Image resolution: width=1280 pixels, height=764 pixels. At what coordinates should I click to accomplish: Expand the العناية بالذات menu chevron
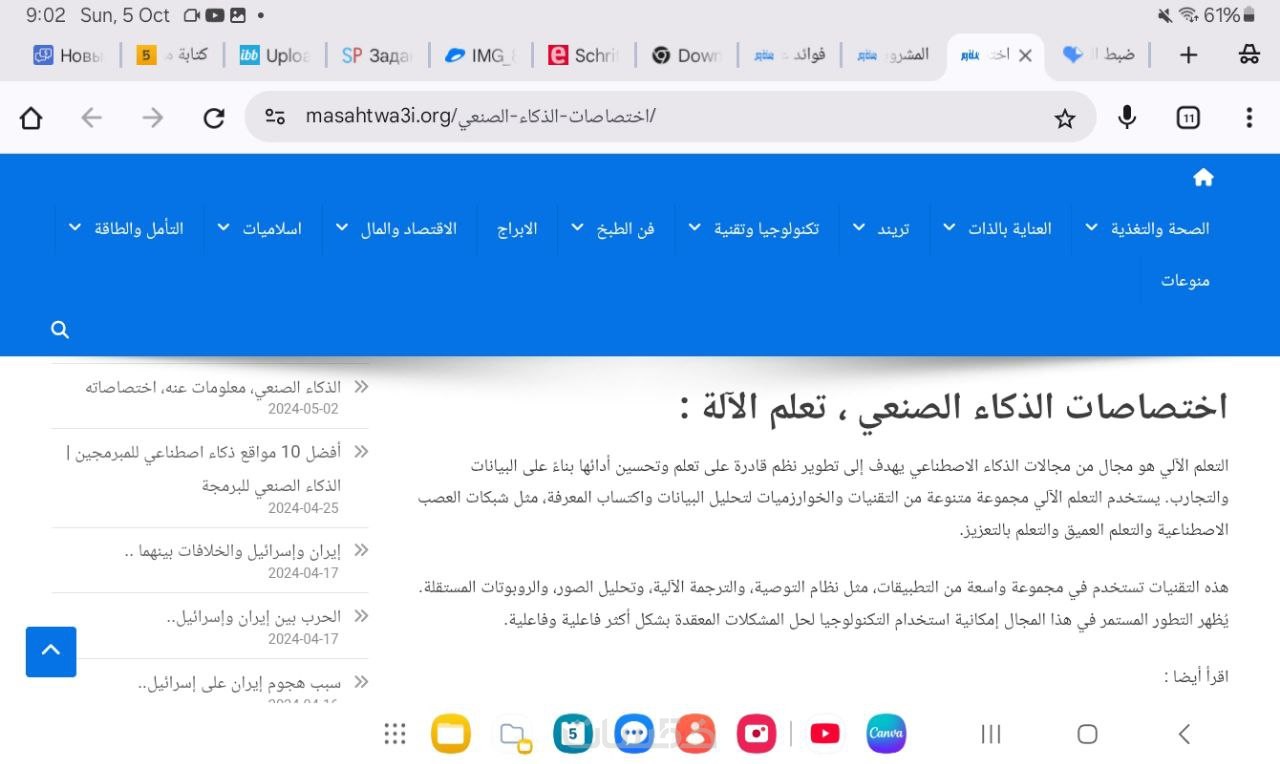[x=949, y=228]
